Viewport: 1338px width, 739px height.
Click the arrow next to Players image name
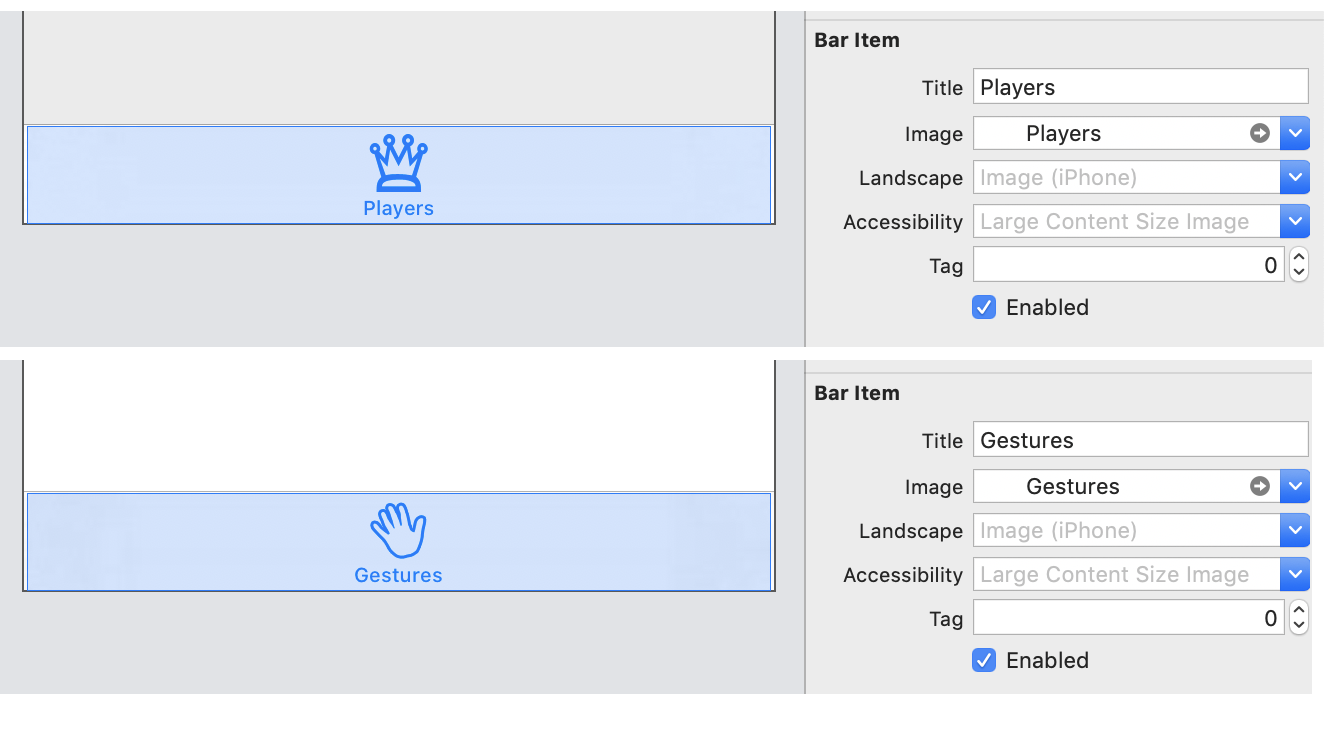click(1261, 133)
